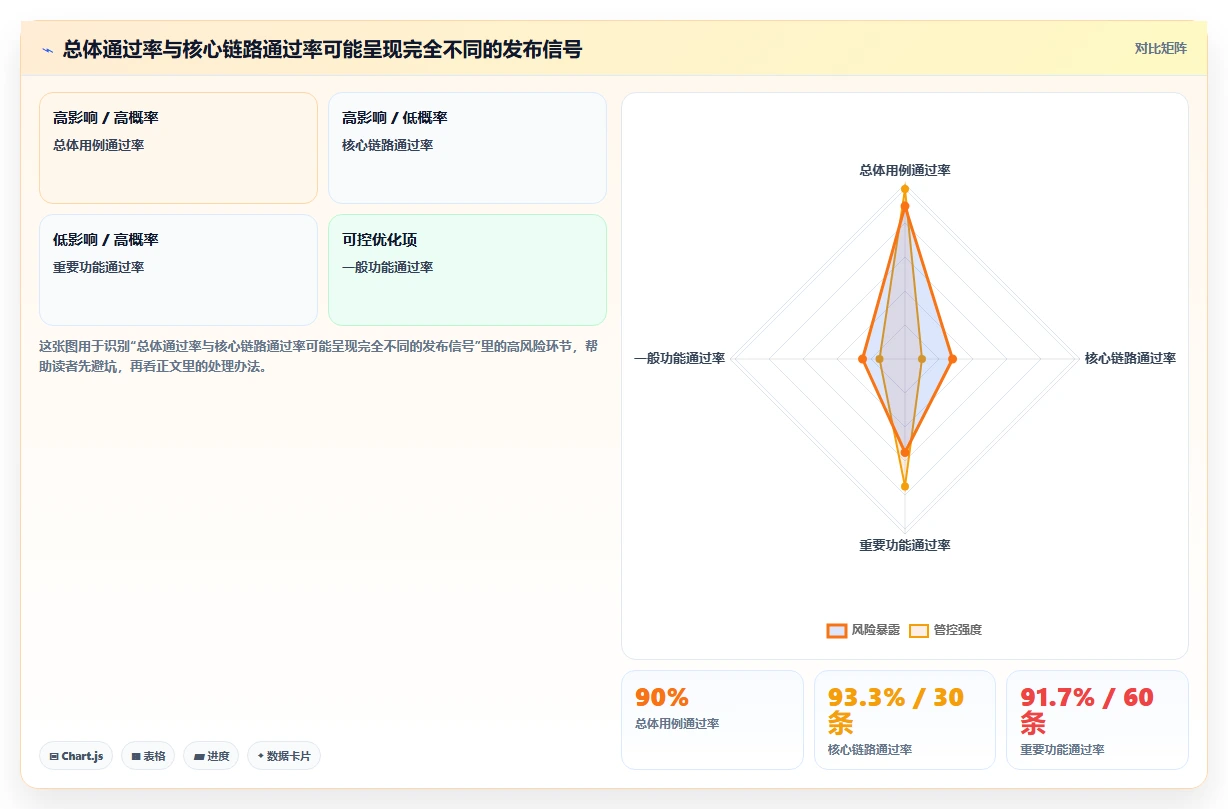Click the 进度 tag

point(211,756)
